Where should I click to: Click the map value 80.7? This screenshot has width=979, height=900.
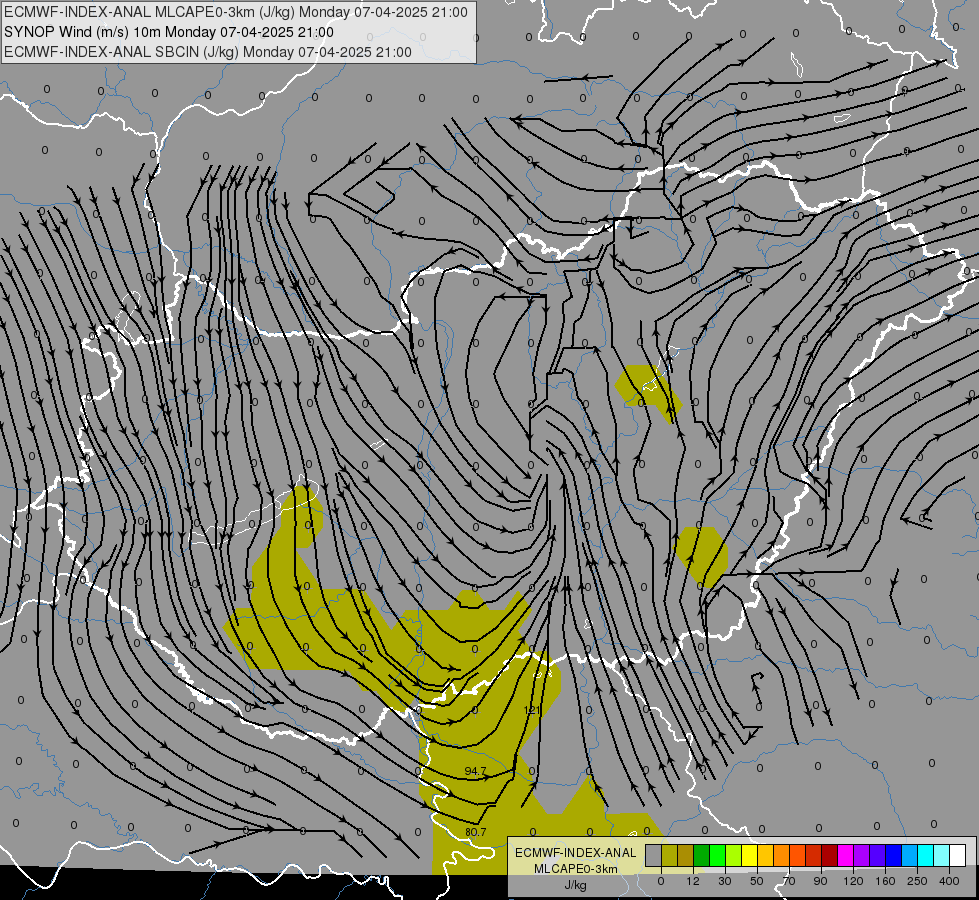pos(475,832)
